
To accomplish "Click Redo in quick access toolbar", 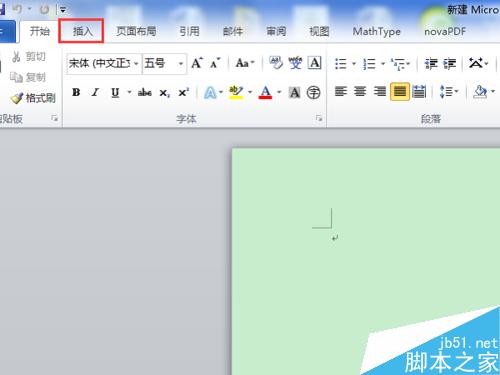I will click(44, 10).
